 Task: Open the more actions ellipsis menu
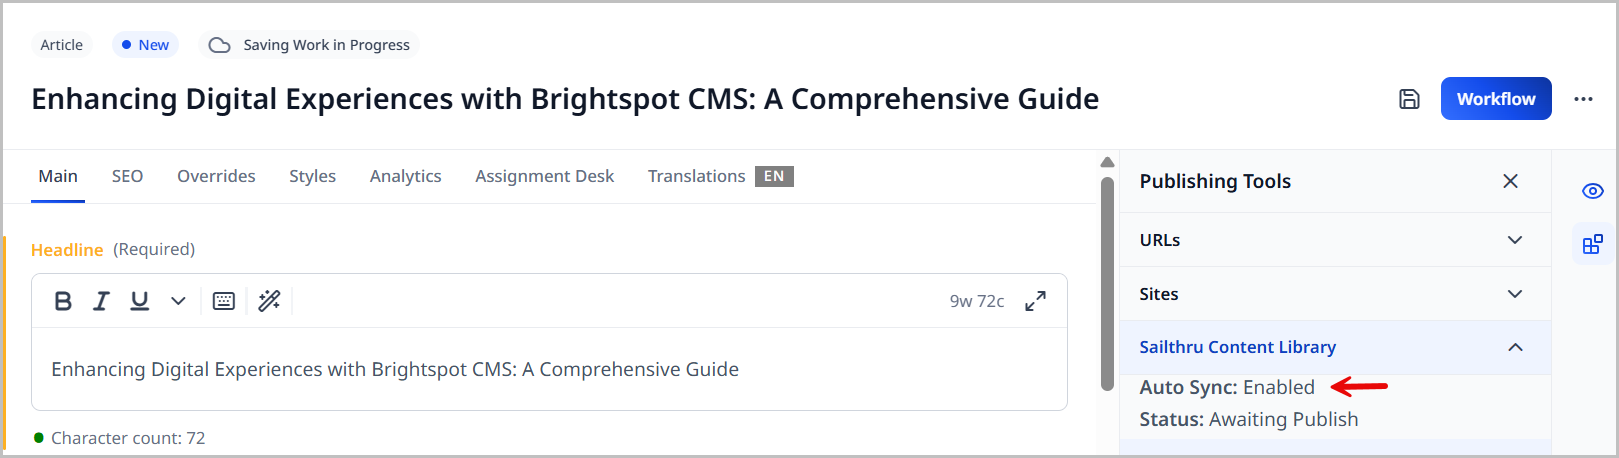pyautogui.click(x=1583, y=99)
